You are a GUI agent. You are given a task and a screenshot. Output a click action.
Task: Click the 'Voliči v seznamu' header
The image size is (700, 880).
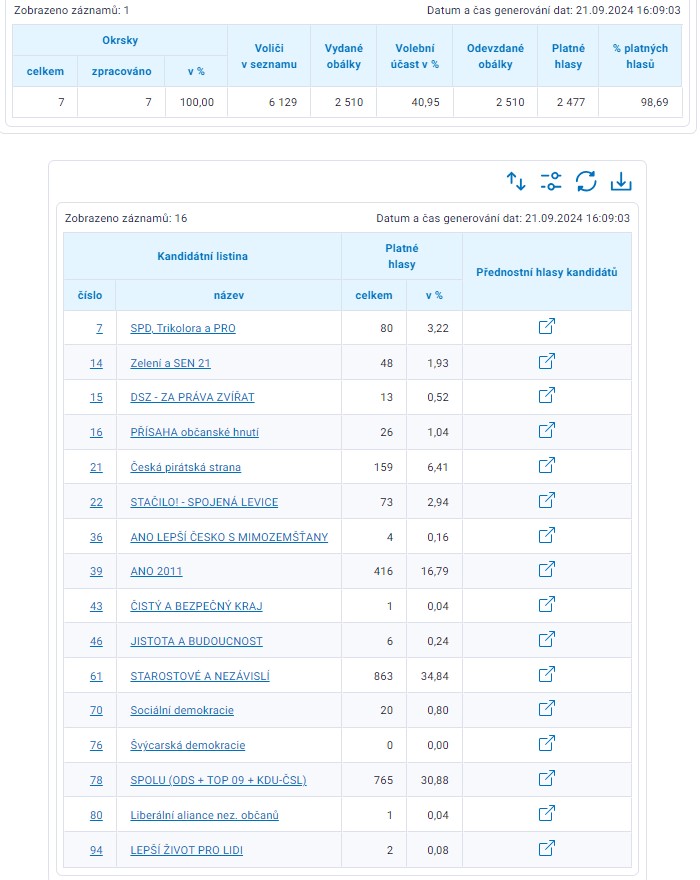269,56
